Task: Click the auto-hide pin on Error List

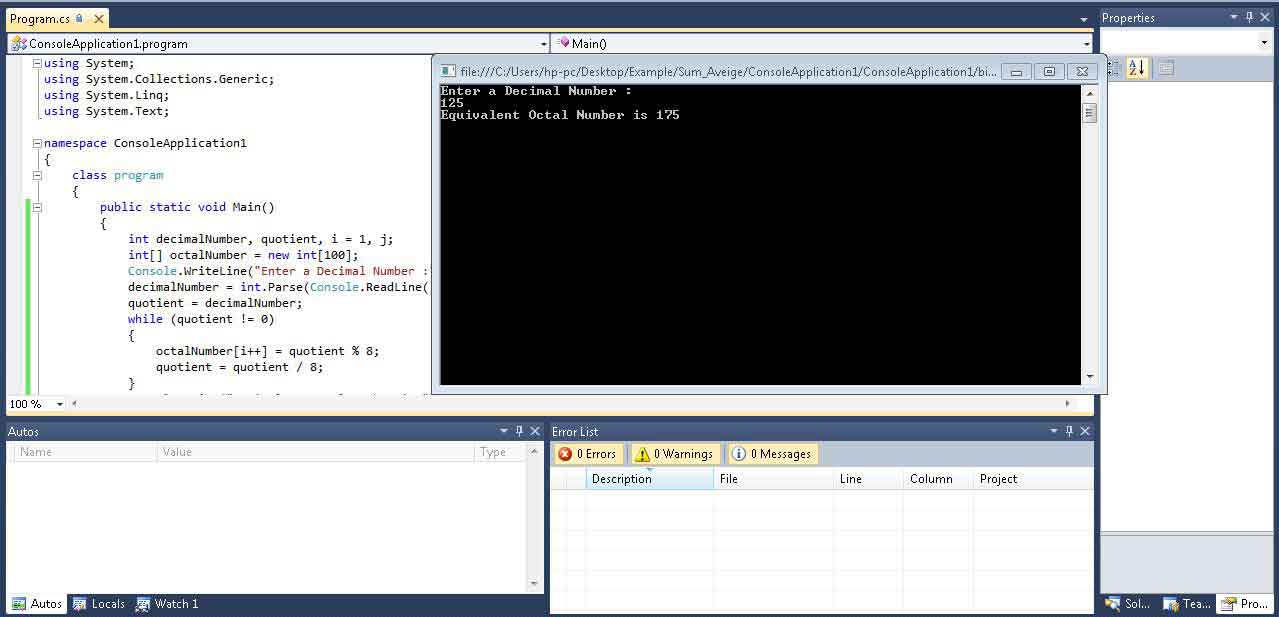Action: tap(1068, 431)
